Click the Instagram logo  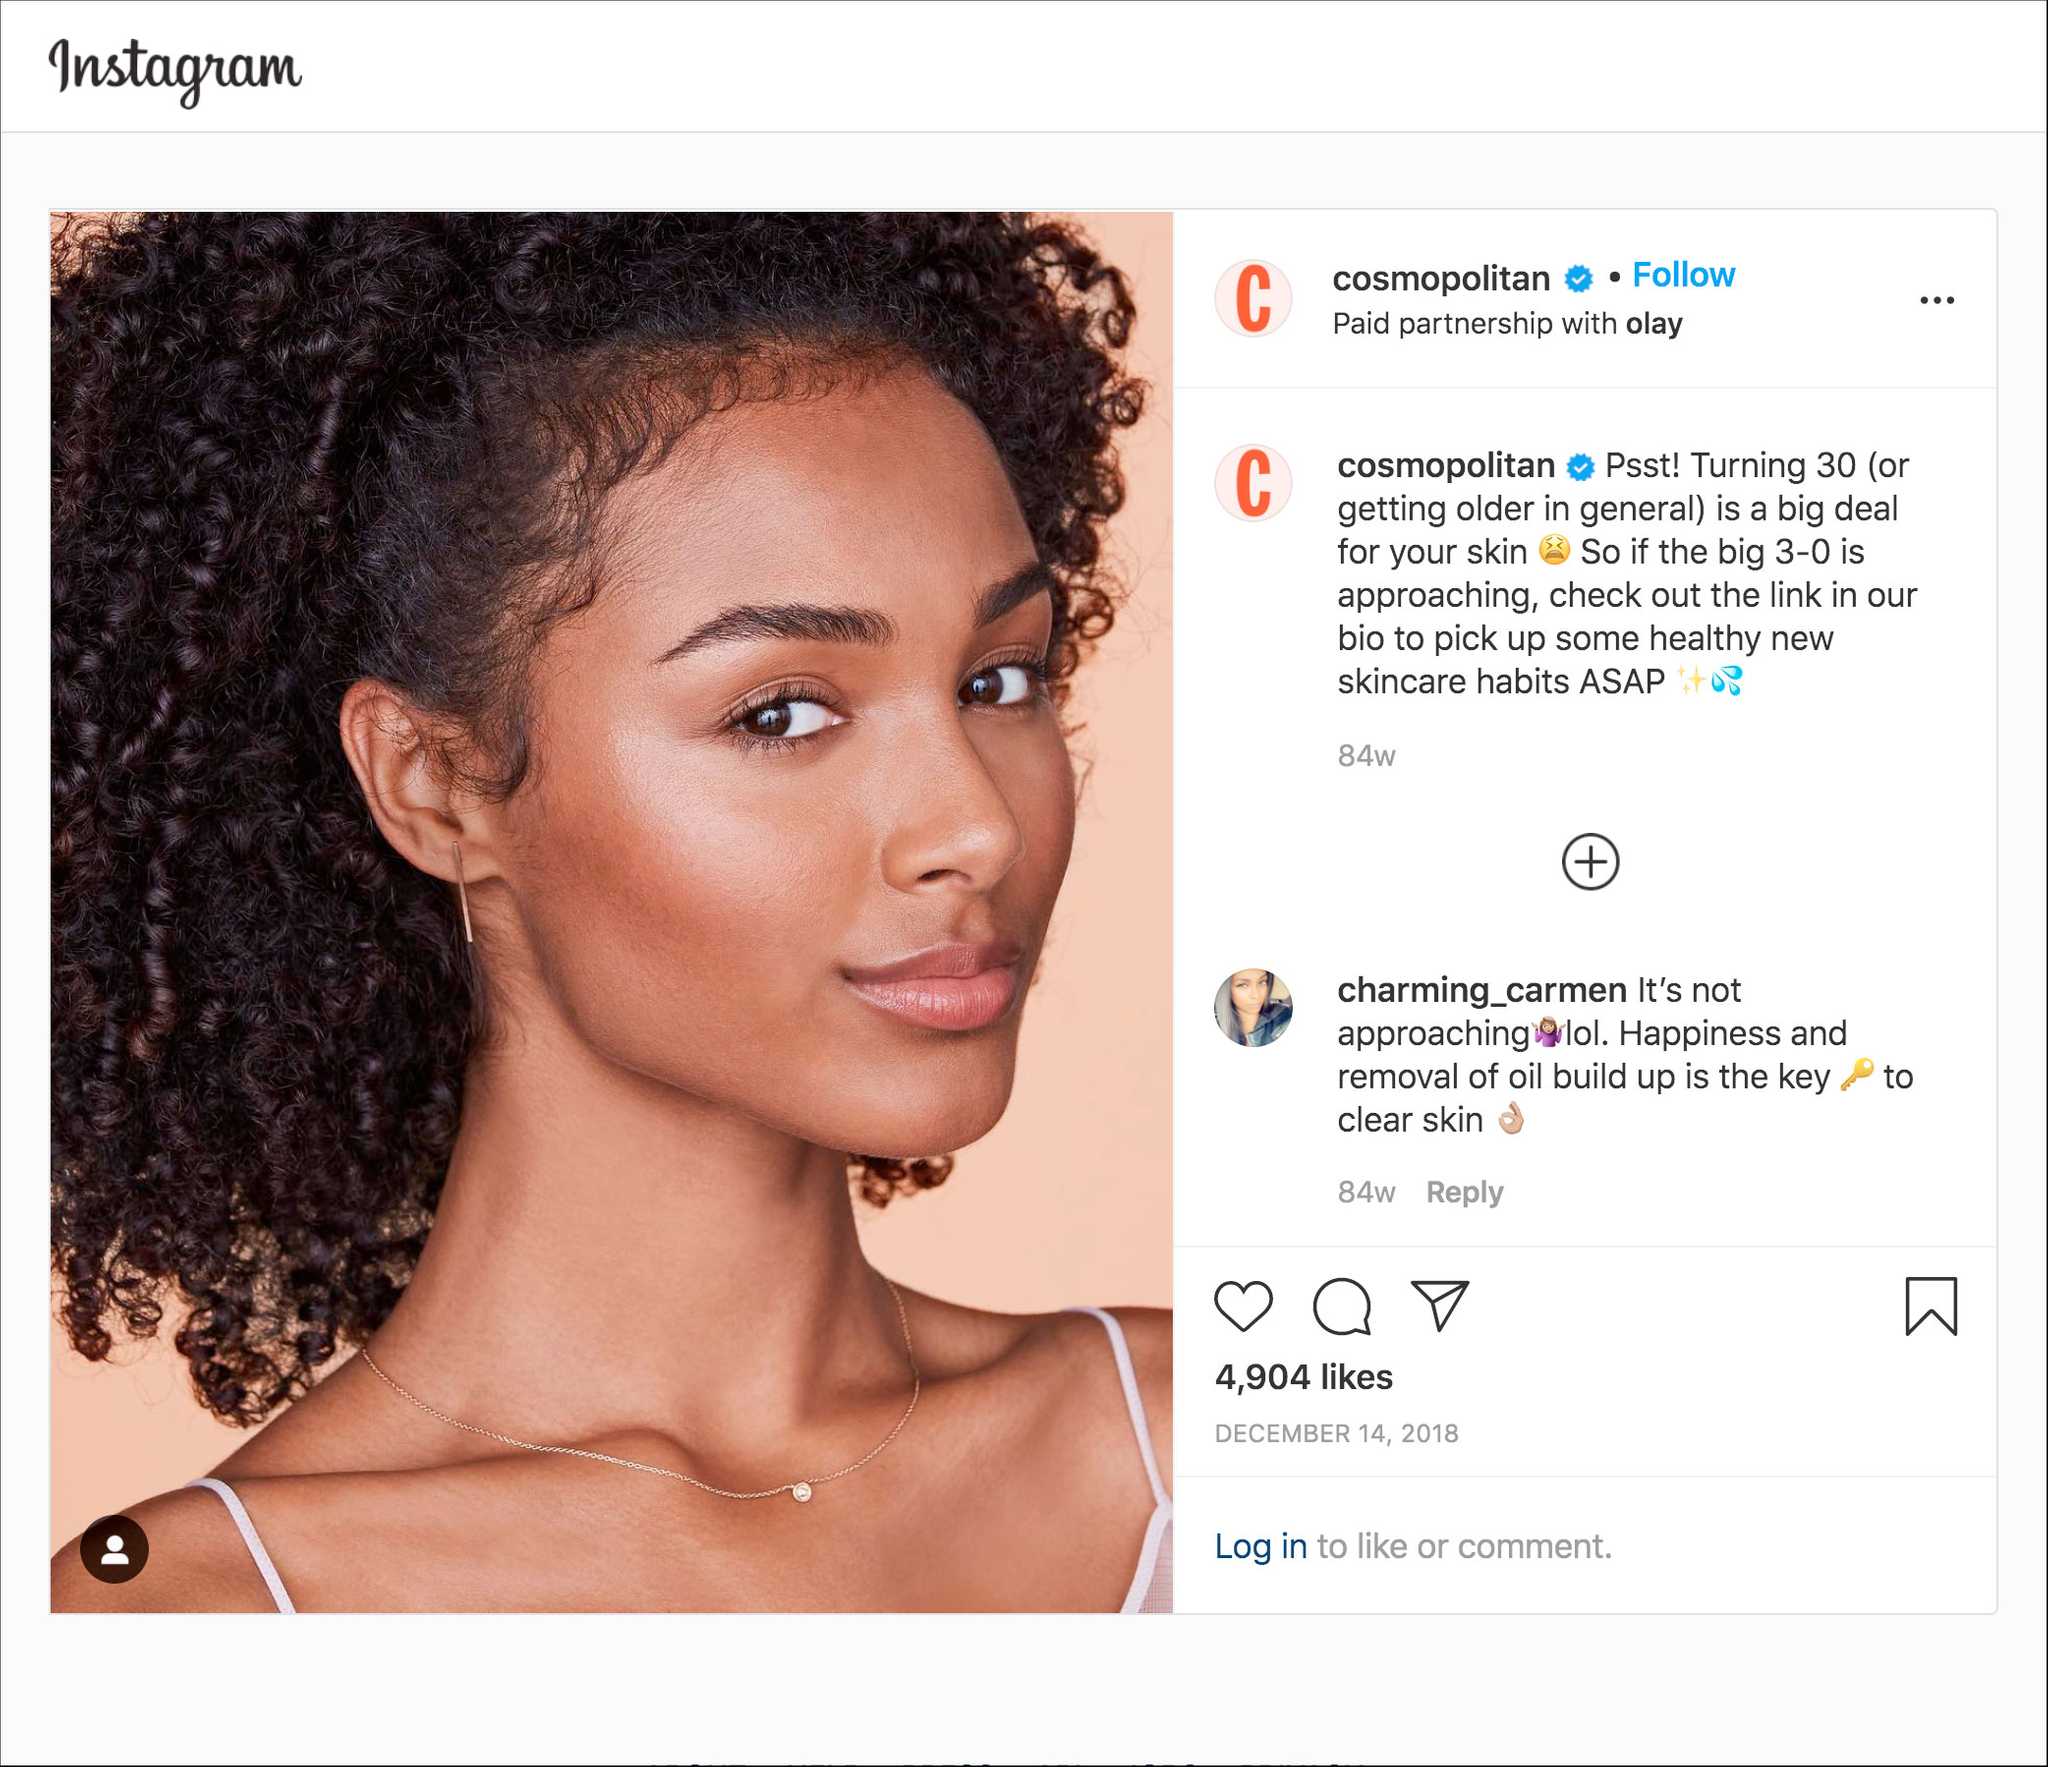pos(175,69)
